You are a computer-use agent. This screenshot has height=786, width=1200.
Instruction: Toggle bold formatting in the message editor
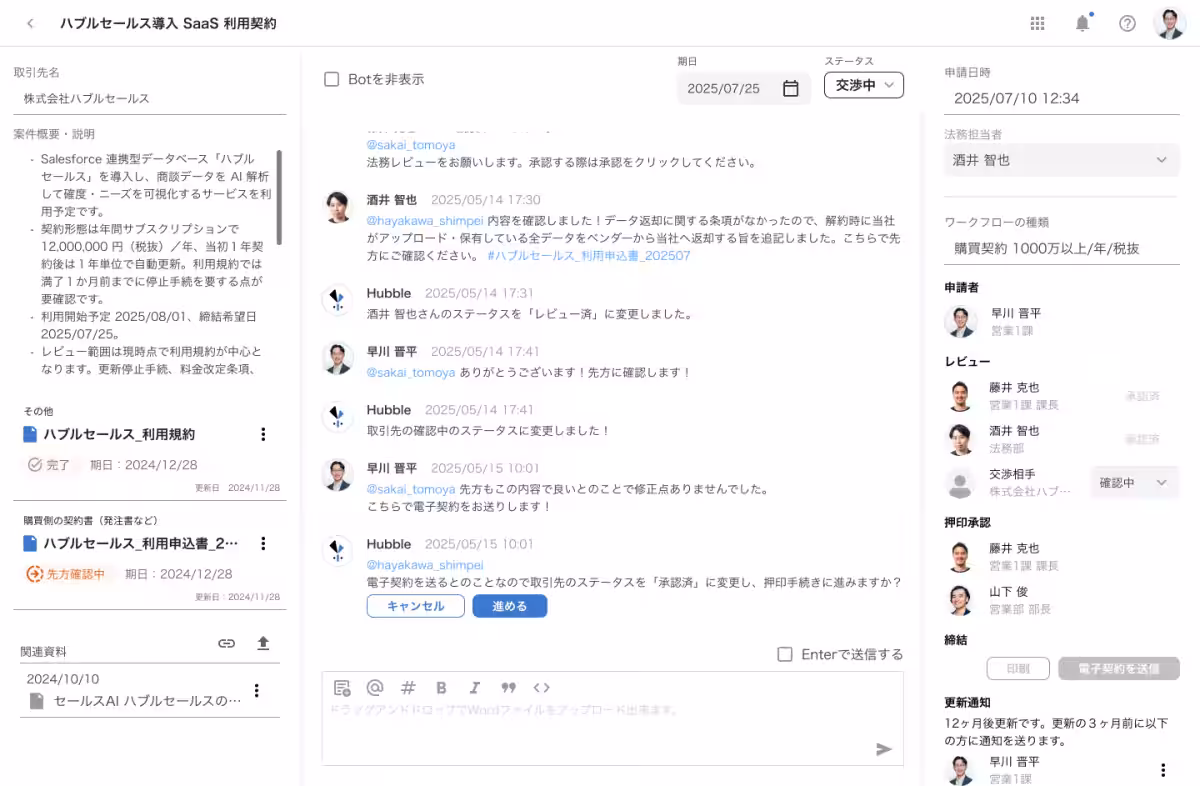pos(441,687)
